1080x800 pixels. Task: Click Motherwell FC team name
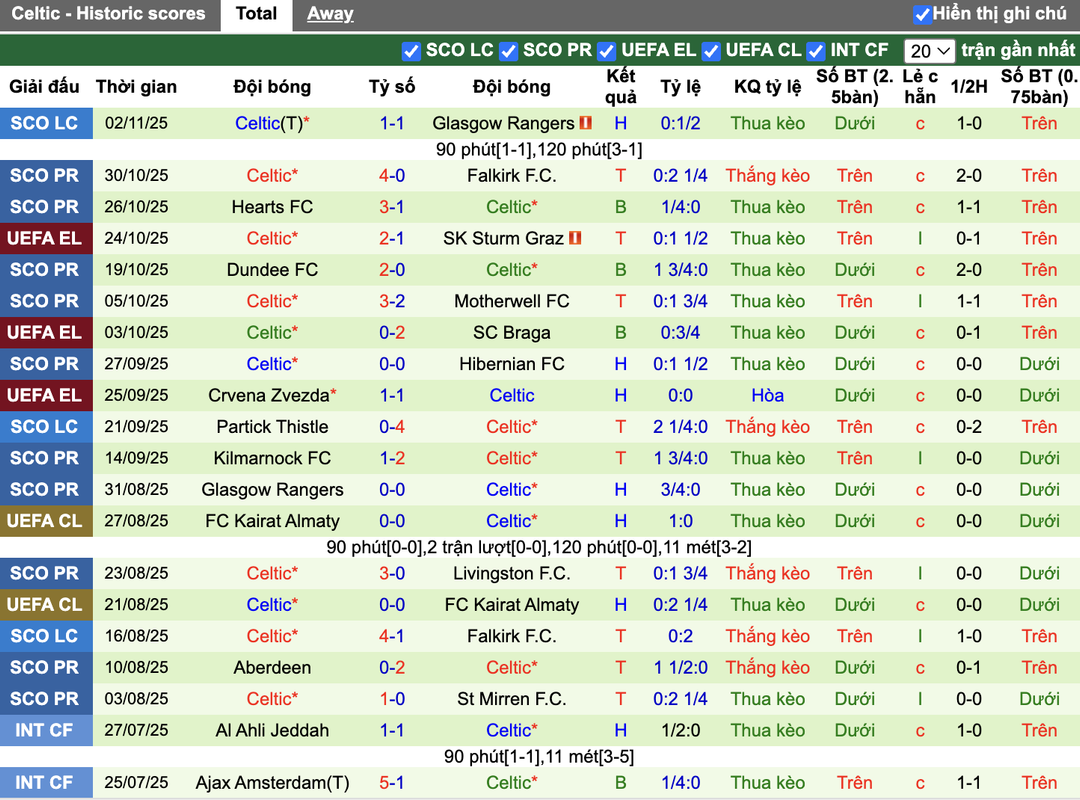[x=512, y=301]
